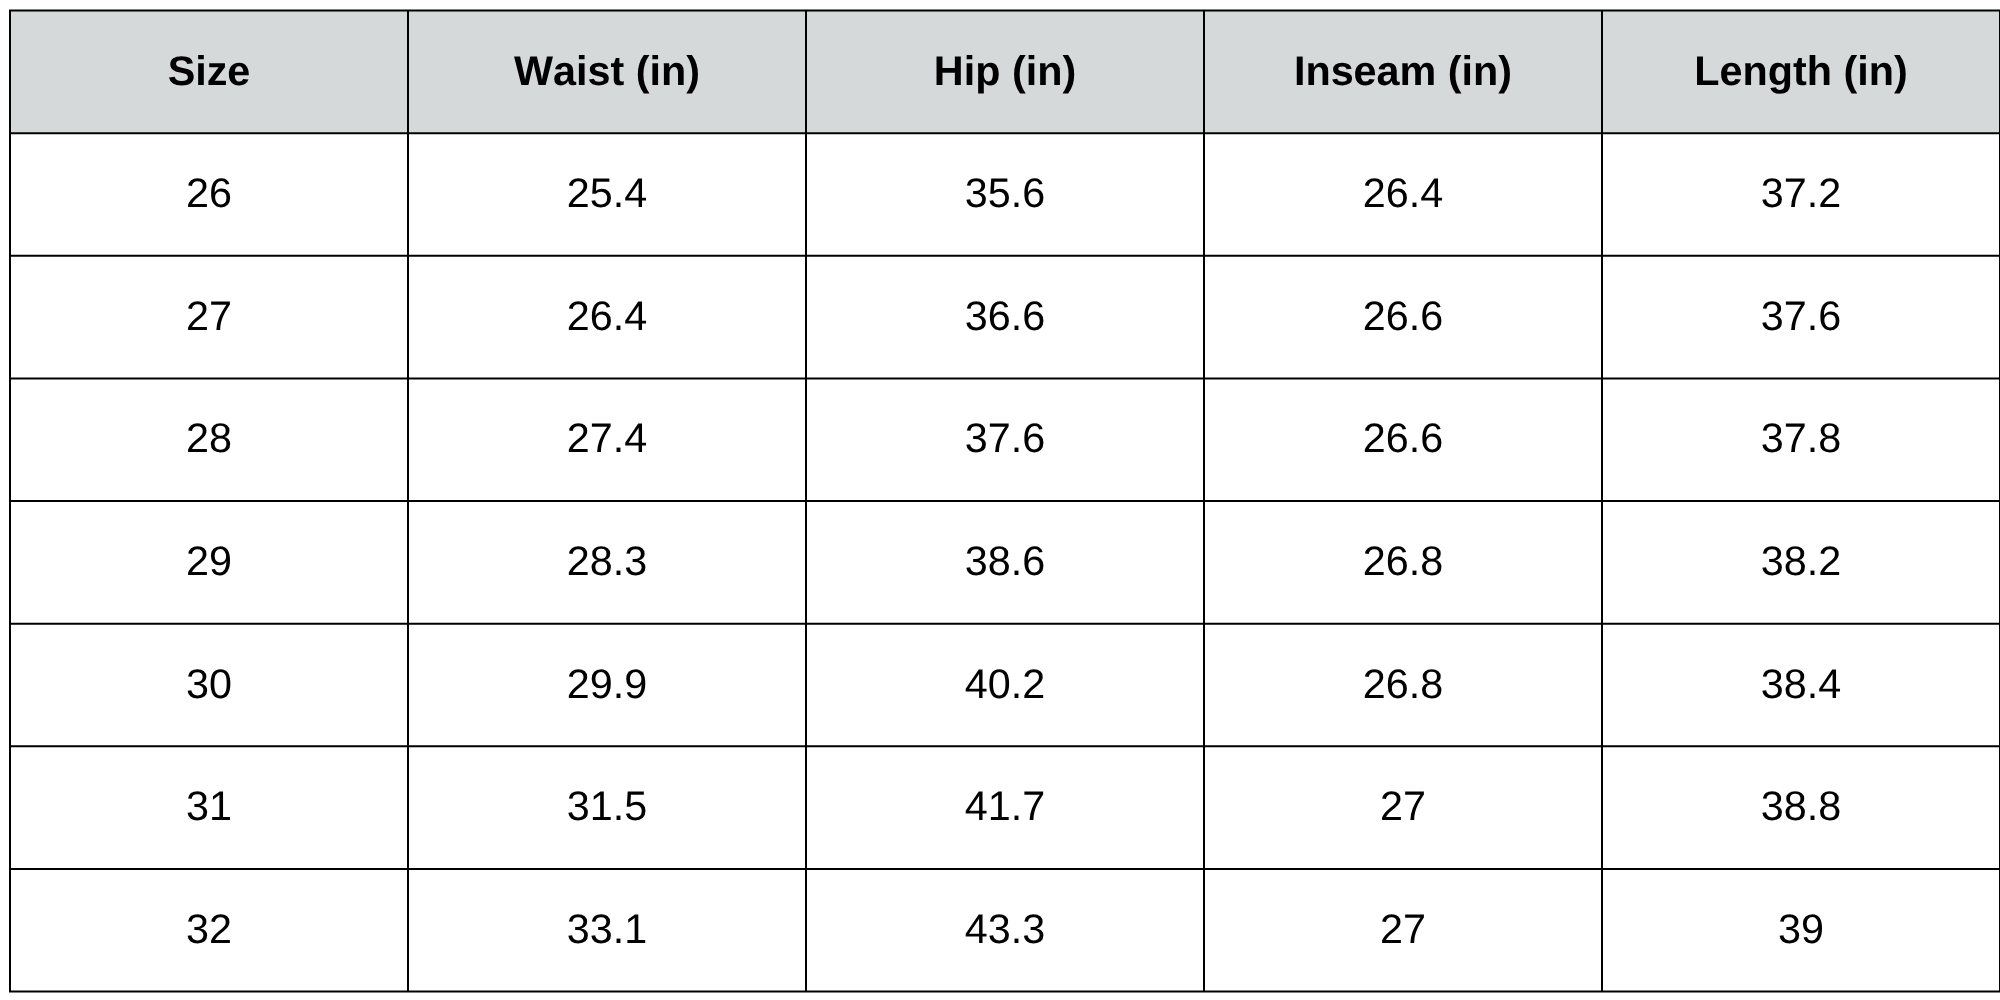Click hip value 40.2
This screenshot has height=1000, width=2000.
pos(1004,685)
